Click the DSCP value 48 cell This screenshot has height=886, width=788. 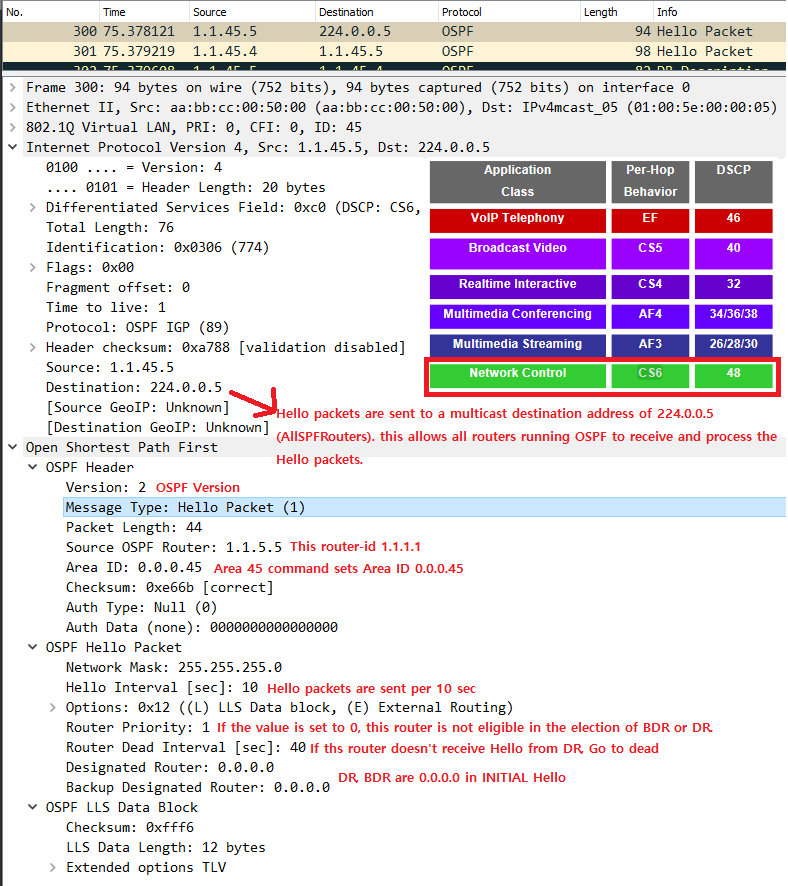click(733, 376)
